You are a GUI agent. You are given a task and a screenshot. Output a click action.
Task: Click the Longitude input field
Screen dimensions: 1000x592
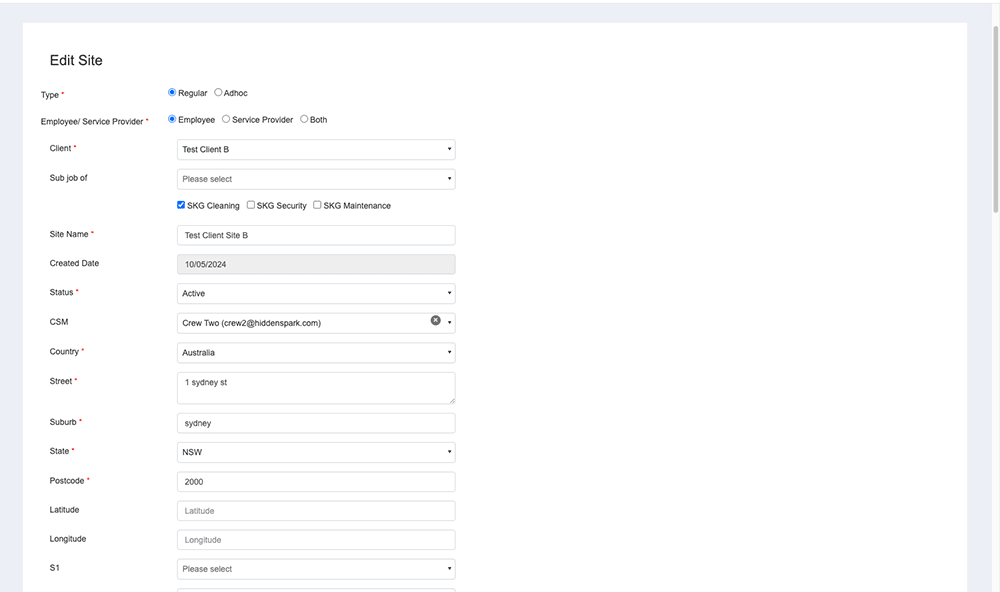(x=316, y=540)
